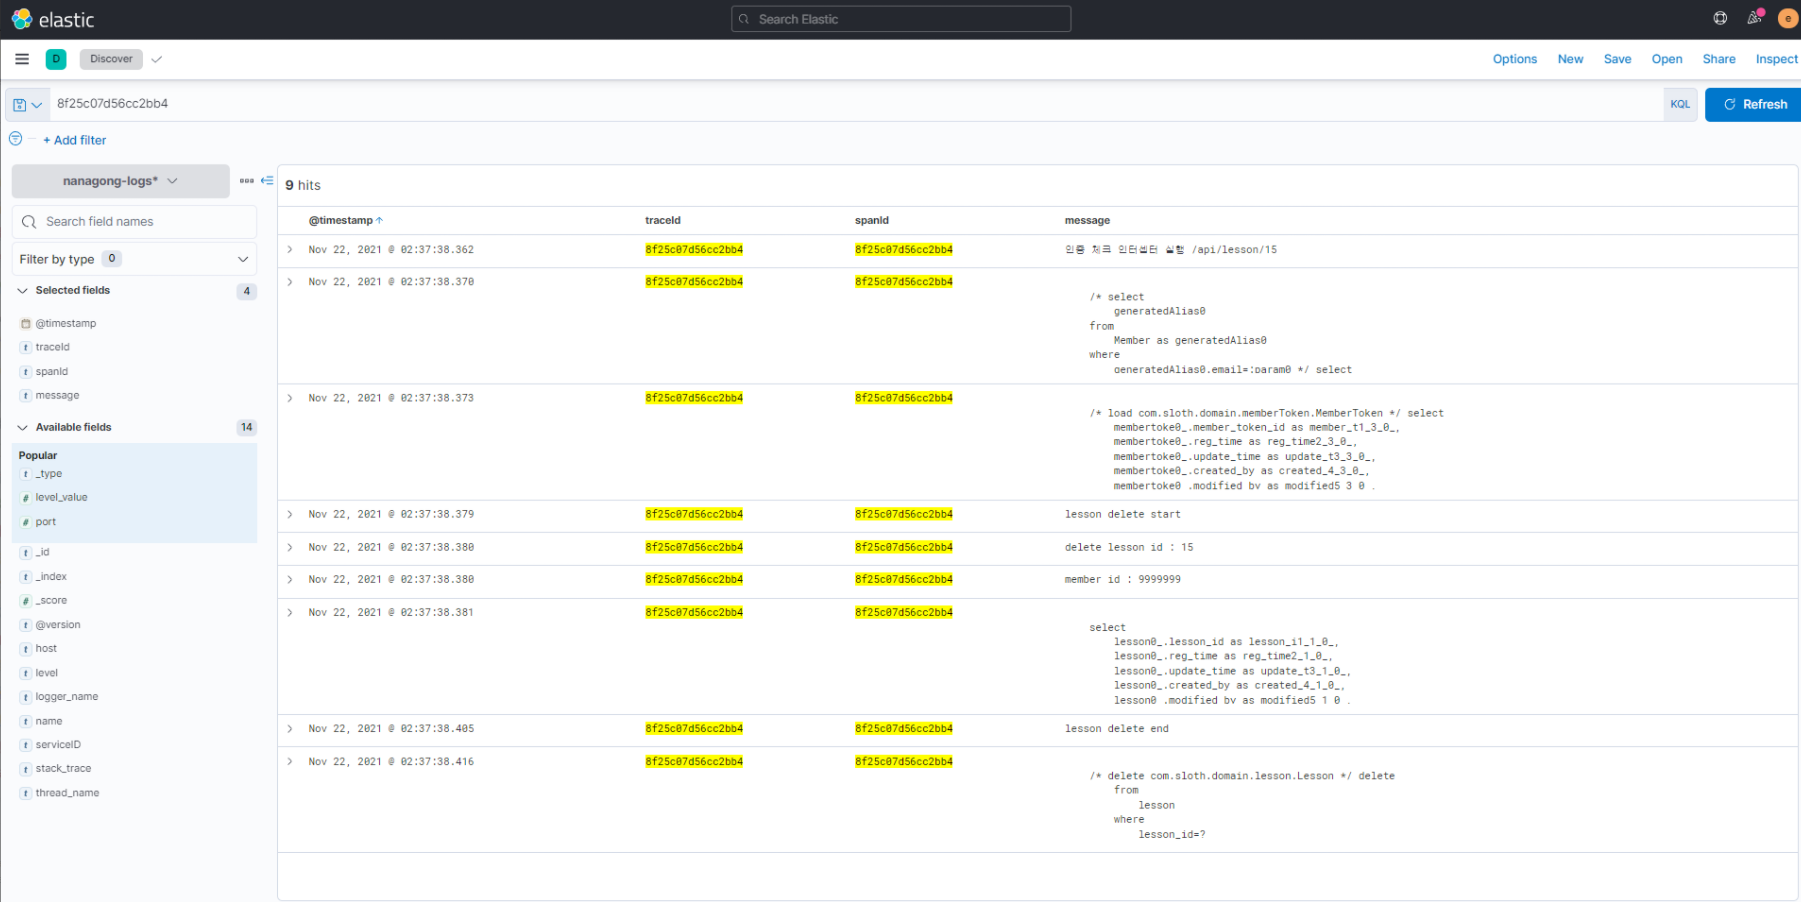Expand the row at 02:37:38.373
The width and height of the screenshot is (1801, 902).
tap(290, 398)
